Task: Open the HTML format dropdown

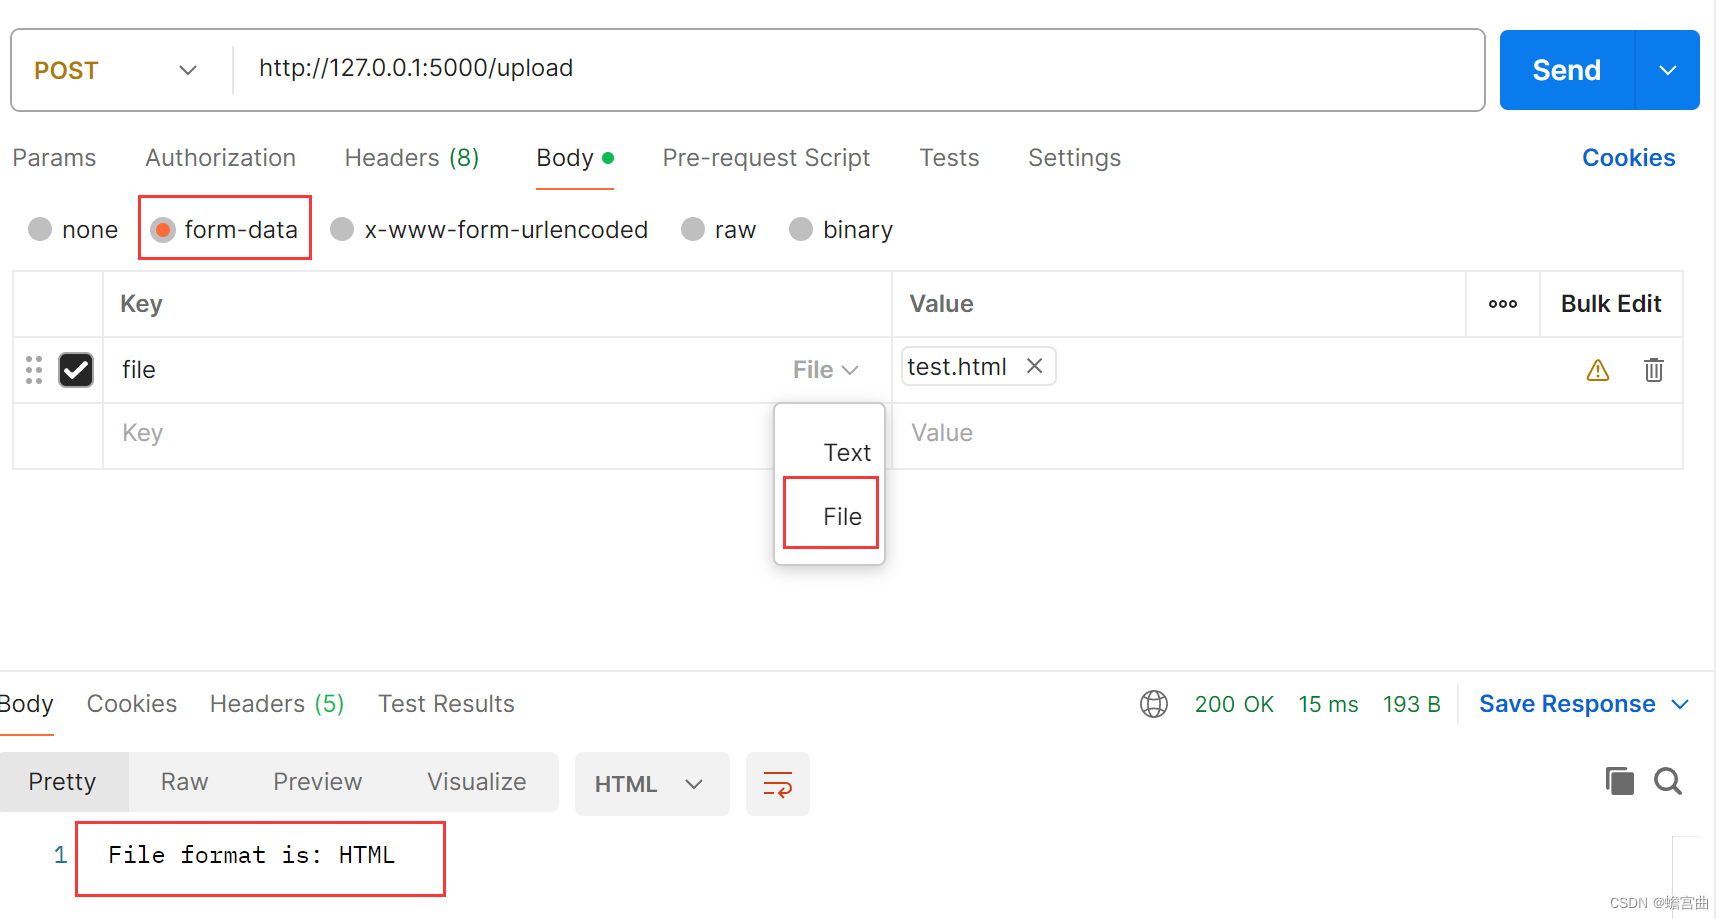Action: pyautogui.click(x=651, y=784)
